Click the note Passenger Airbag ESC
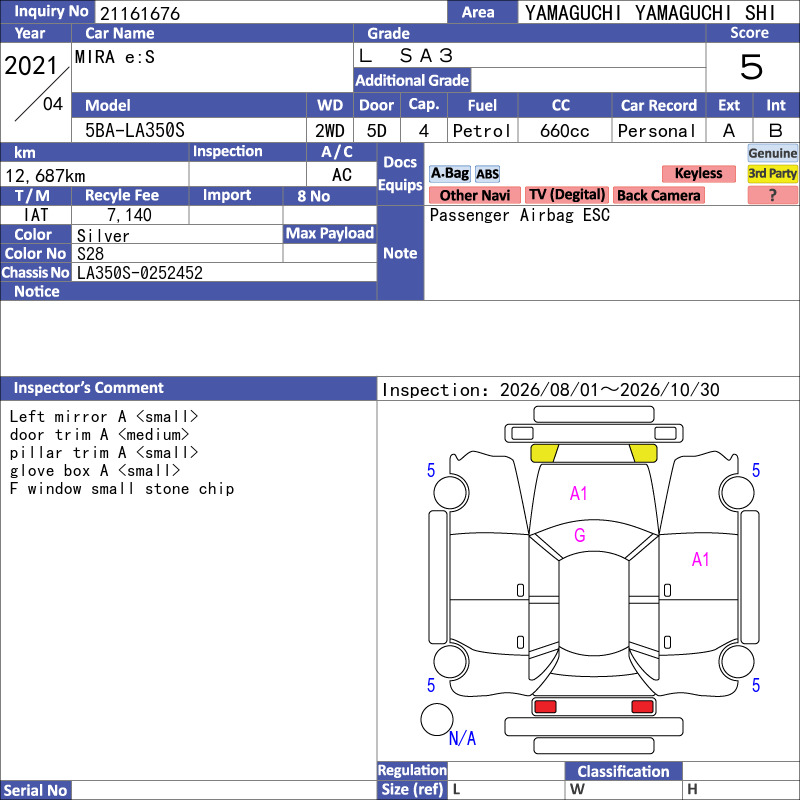 [x=520, y=215]
